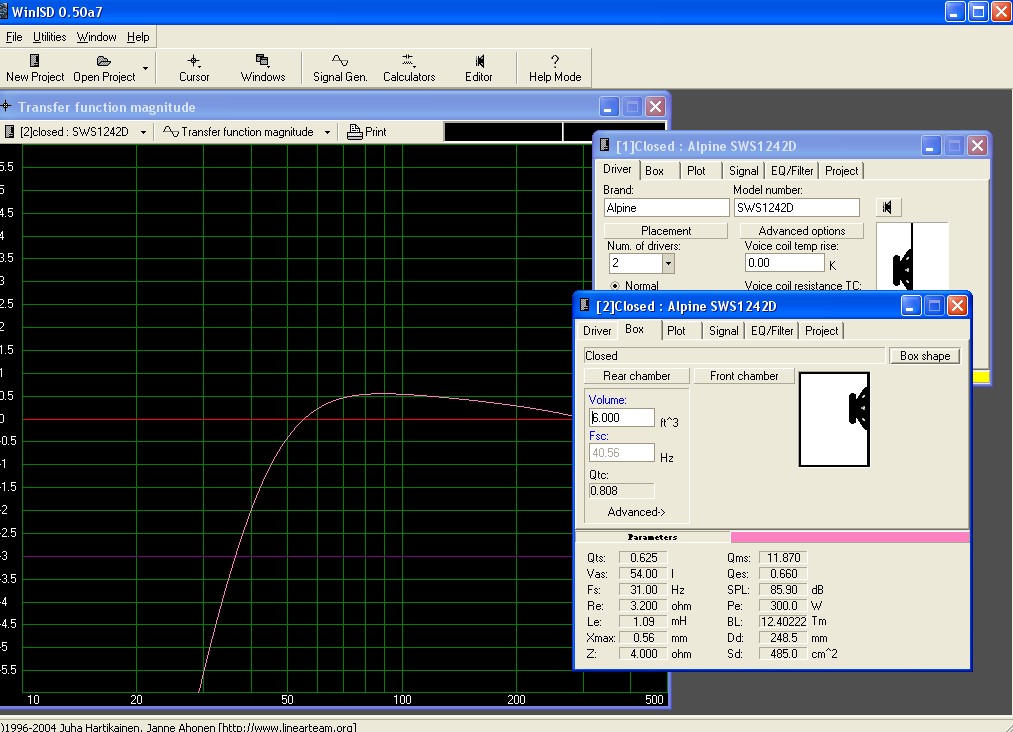The height and width of the screenshot is (732, 1013).
Task: Expand the Transfer function magnitude plot dropdown
Action: point(328,132)
